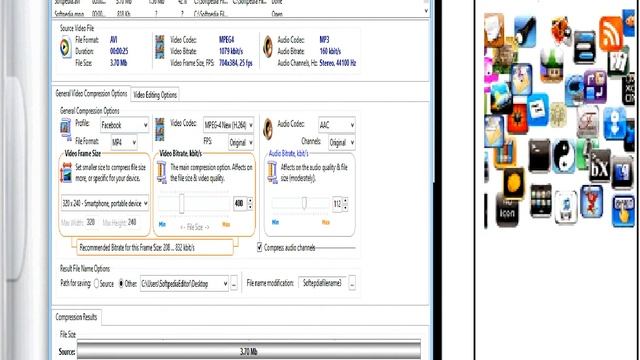Click the tapping finger icon in the right image
This screenshot has width=640, height=360.
623,211
